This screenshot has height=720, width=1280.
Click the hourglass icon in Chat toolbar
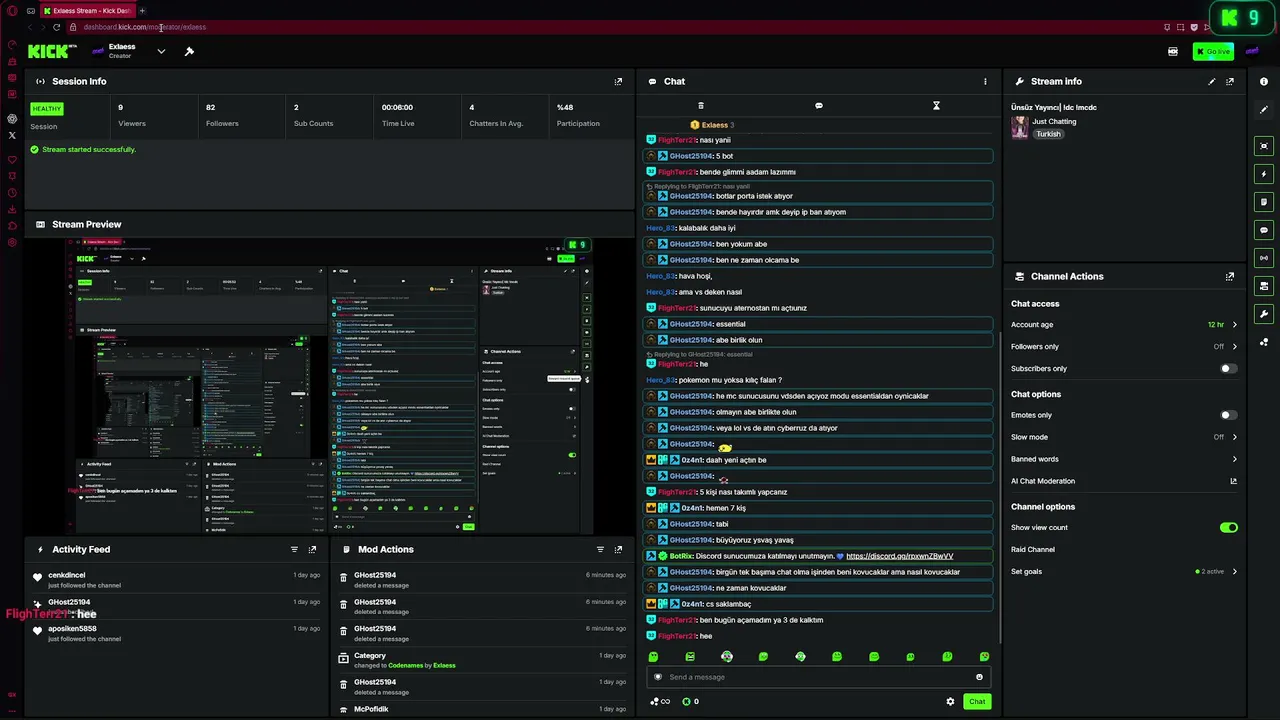coord(936,105)
